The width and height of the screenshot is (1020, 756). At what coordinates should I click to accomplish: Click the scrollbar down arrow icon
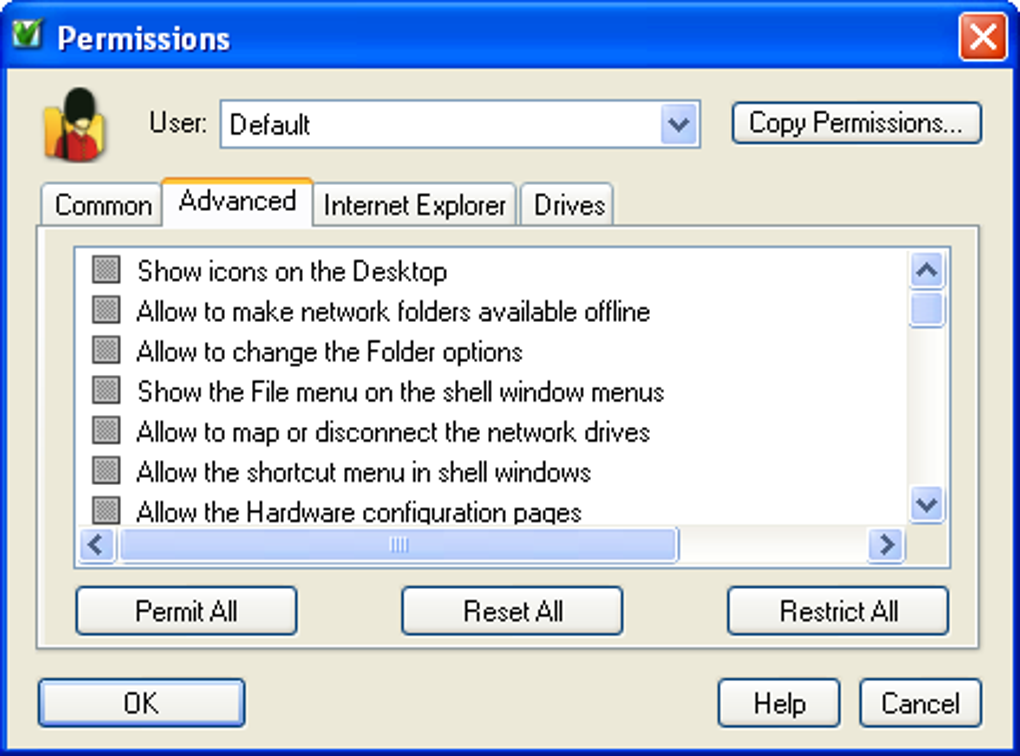point(925,506)
